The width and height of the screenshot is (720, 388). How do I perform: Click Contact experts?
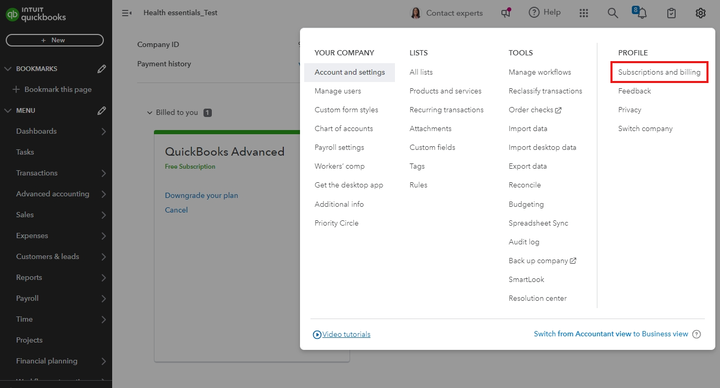click(454, 13)
